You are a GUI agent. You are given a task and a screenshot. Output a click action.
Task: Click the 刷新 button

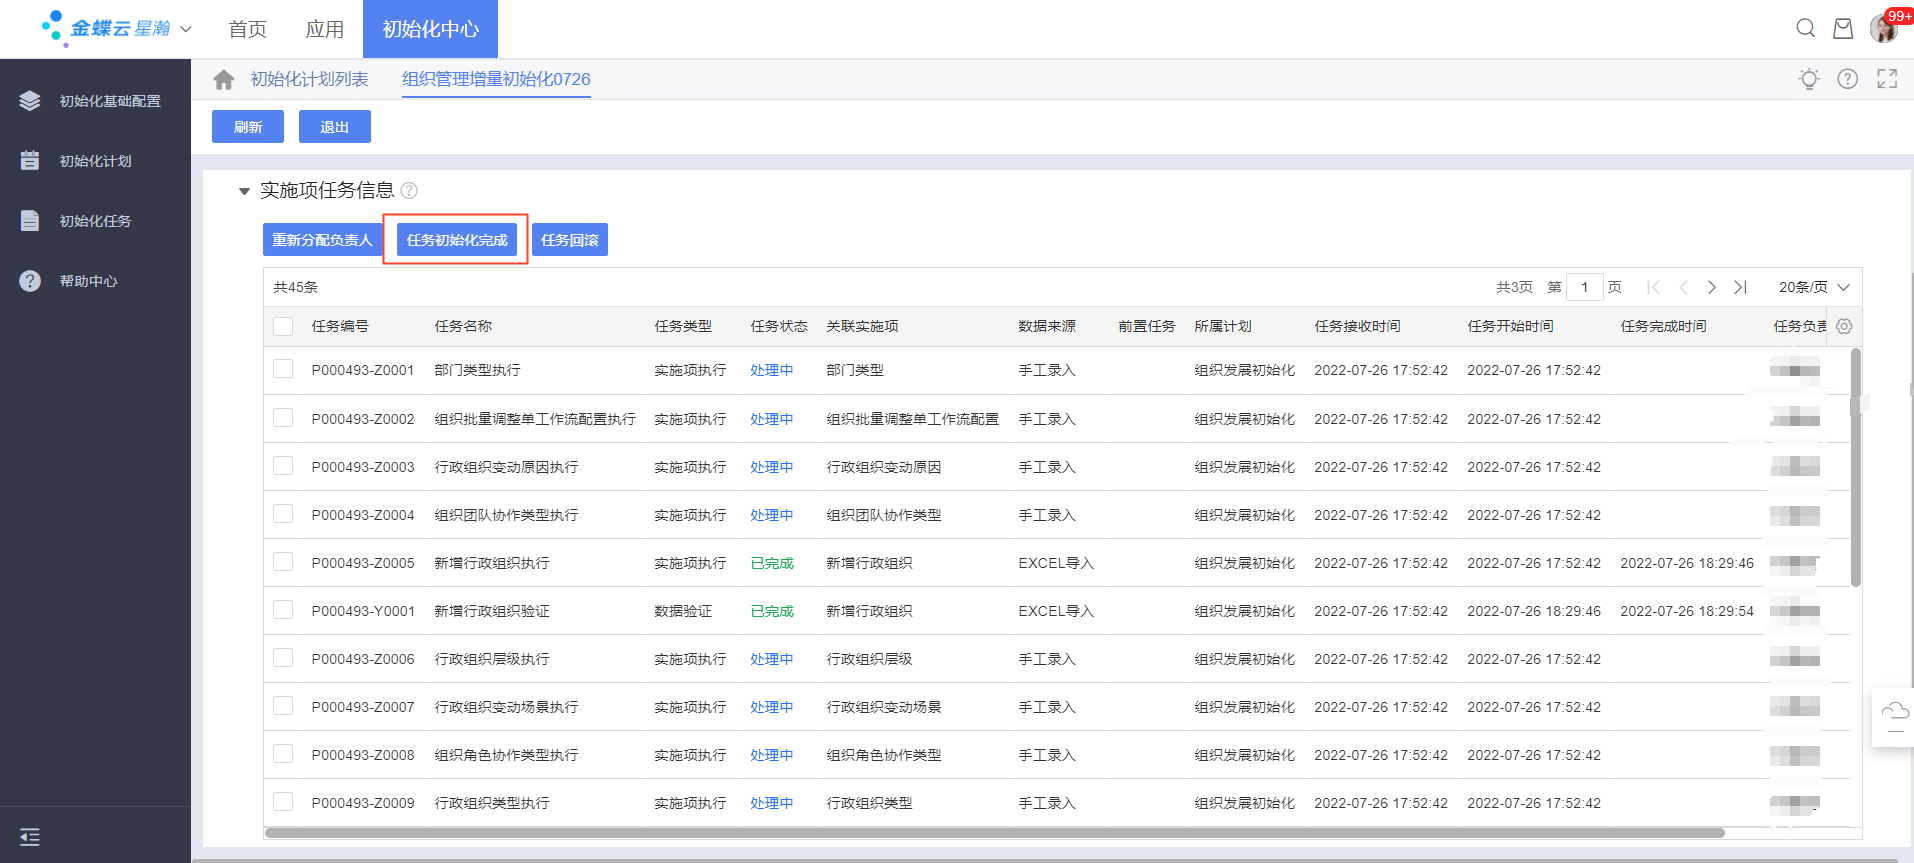248,127
